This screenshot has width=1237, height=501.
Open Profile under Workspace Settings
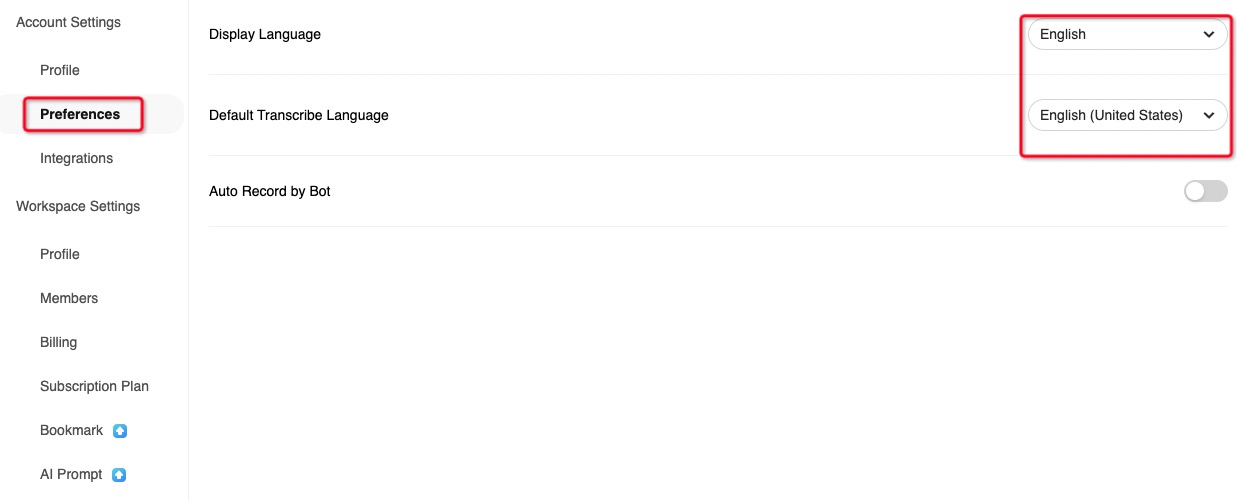point(60,254)
